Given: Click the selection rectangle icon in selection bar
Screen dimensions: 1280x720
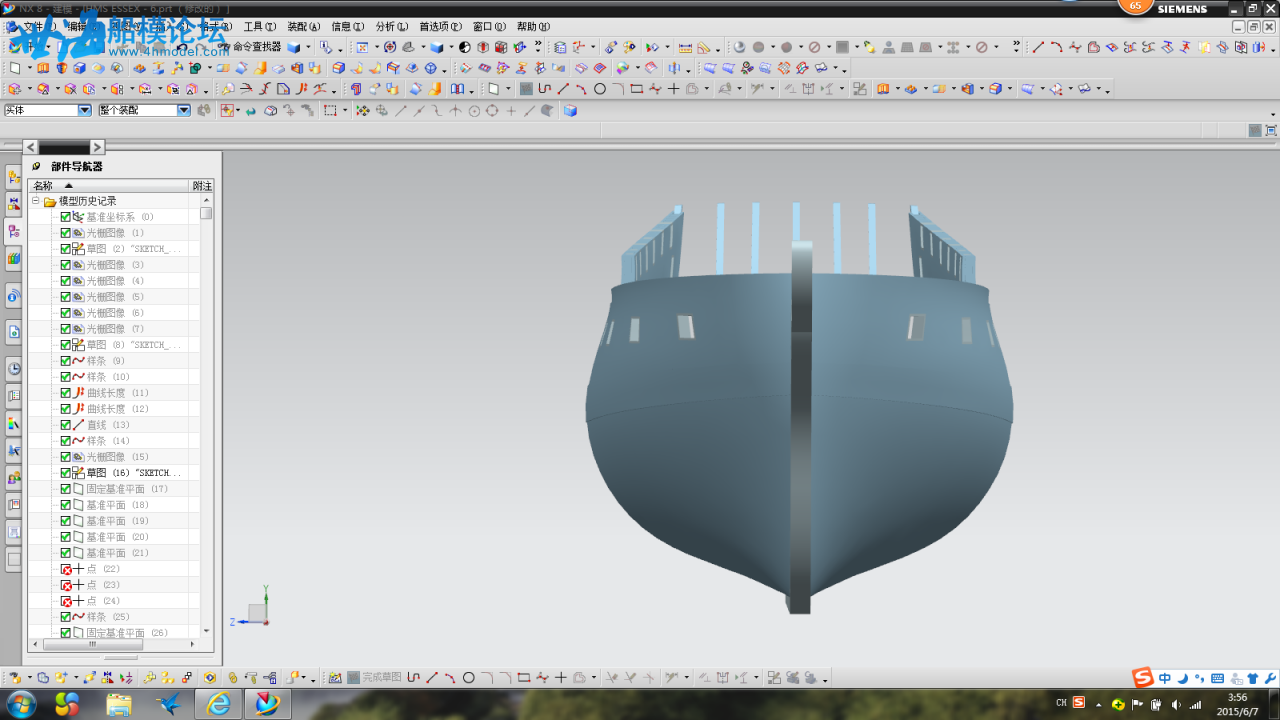Looking at the screenshot, I should (330, 111).
